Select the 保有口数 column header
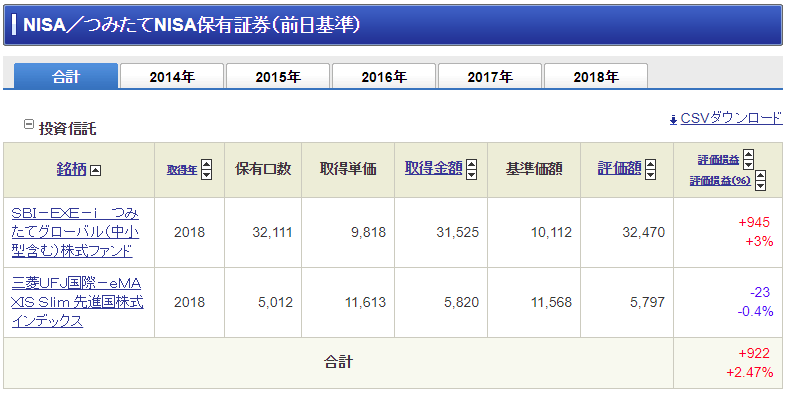This screenshot has height=394, width=797. click(263, 169)
